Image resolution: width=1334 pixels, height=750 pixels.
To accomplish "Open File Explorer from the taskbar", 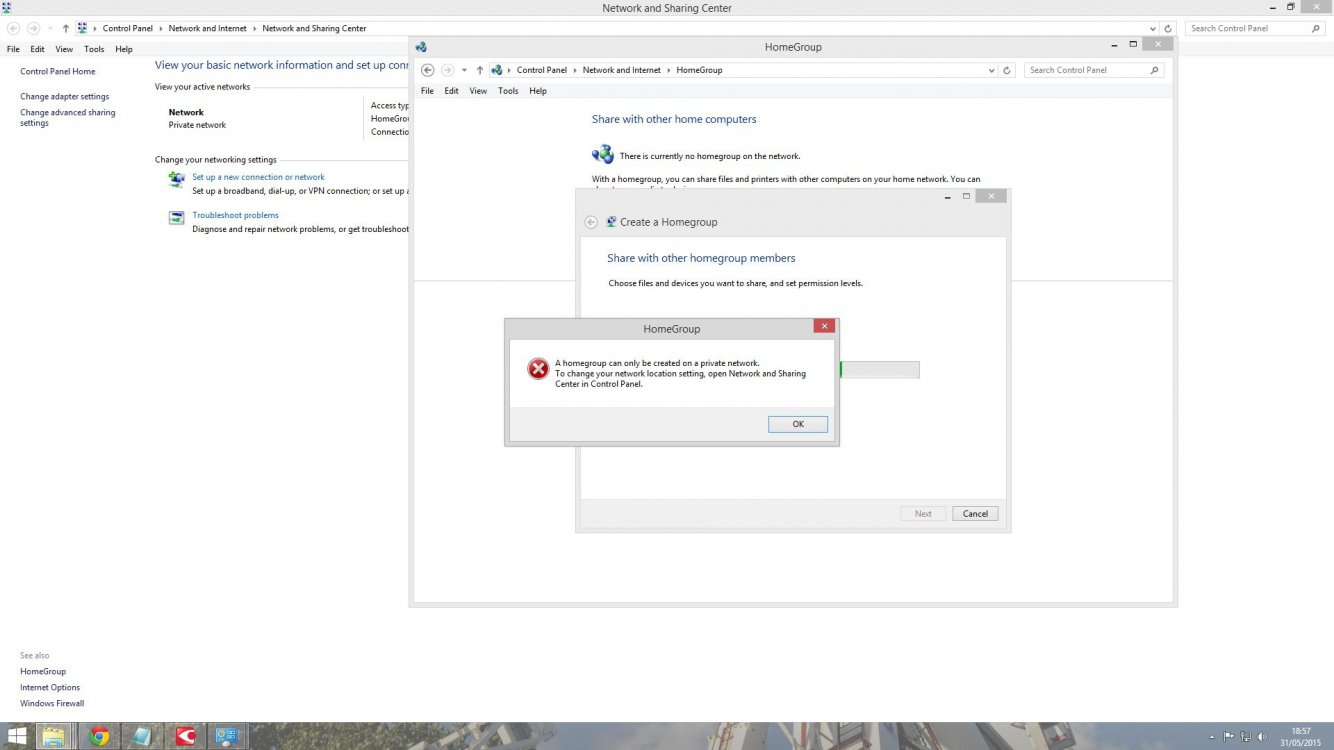I will (x=54, y=737).
